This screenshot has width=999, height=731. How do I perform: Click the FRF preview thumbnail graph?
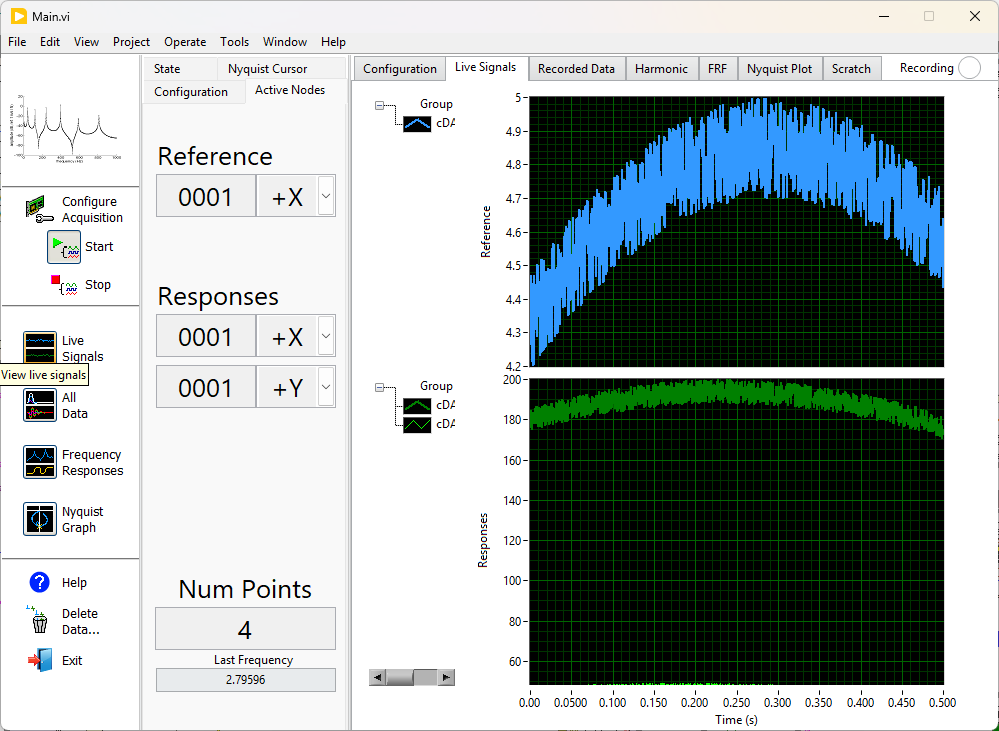64,127
